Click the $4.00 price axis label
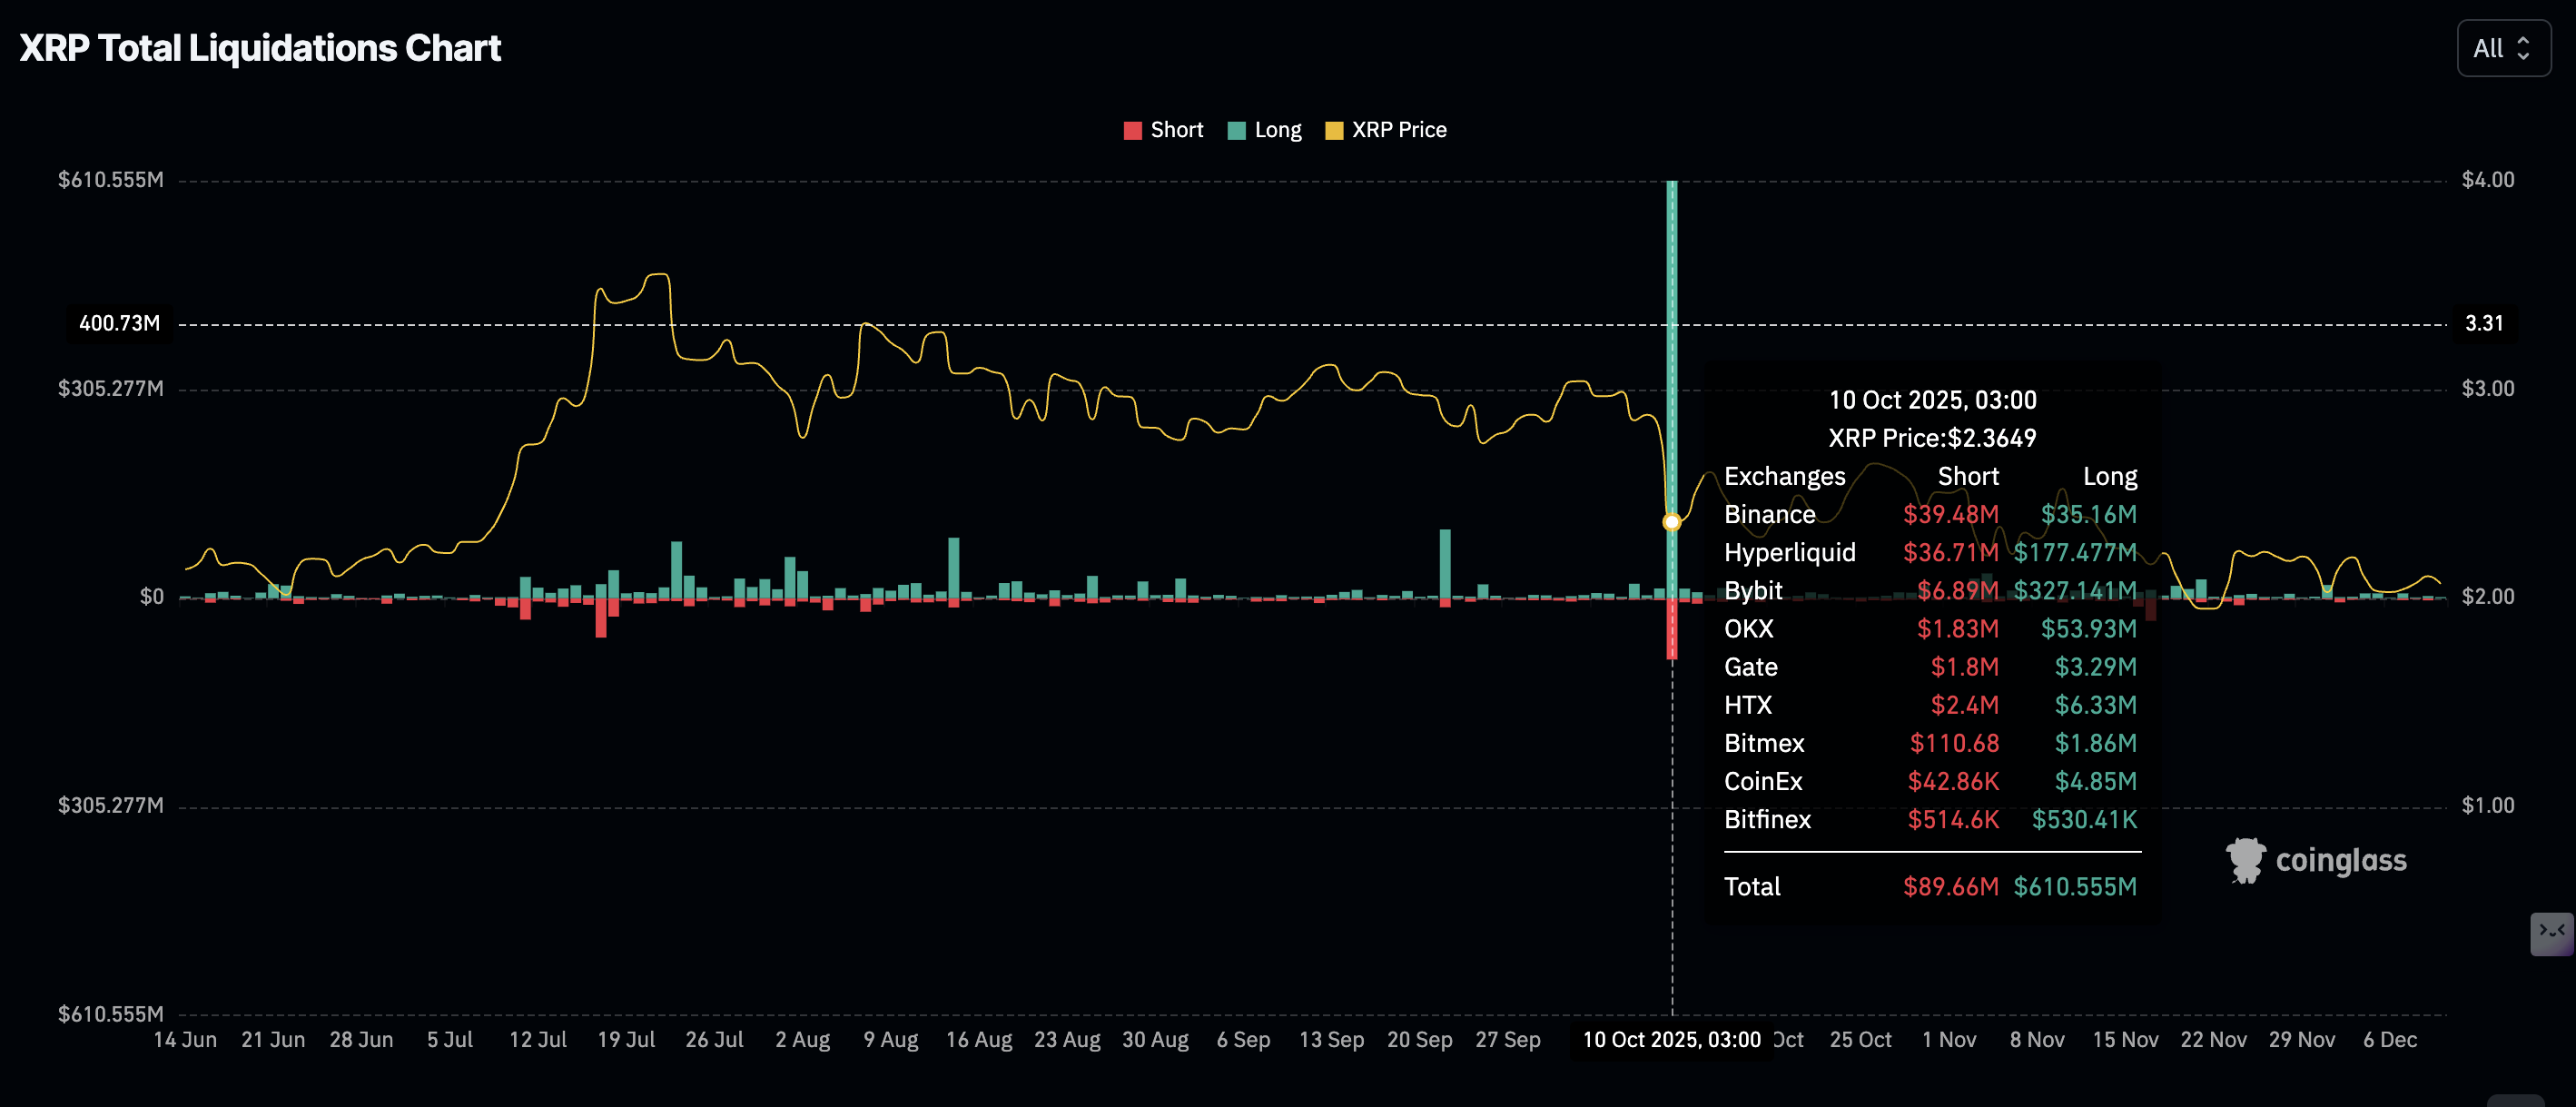The height and width of the screenshot is (1107, 2576). click(x=2489, y=180)
